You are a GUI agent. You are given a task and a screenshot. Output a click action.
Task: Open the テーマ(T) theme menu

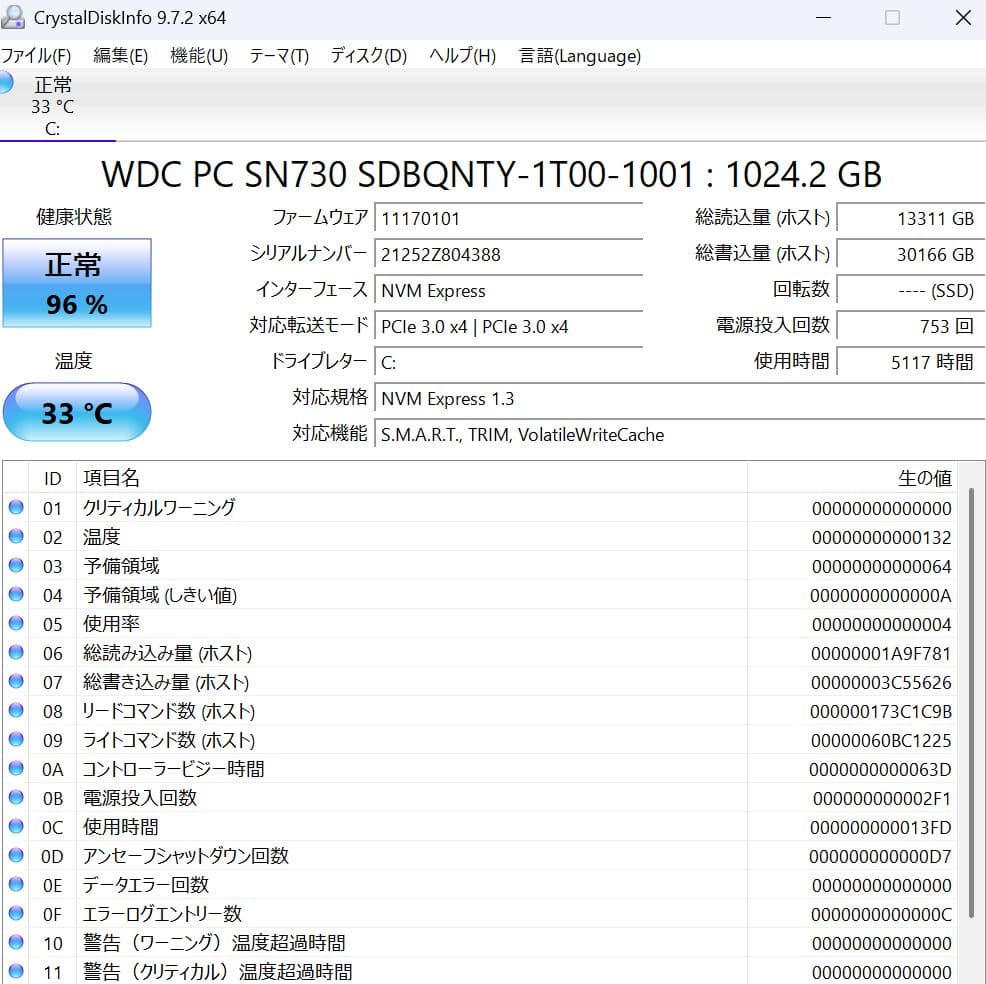277,56
